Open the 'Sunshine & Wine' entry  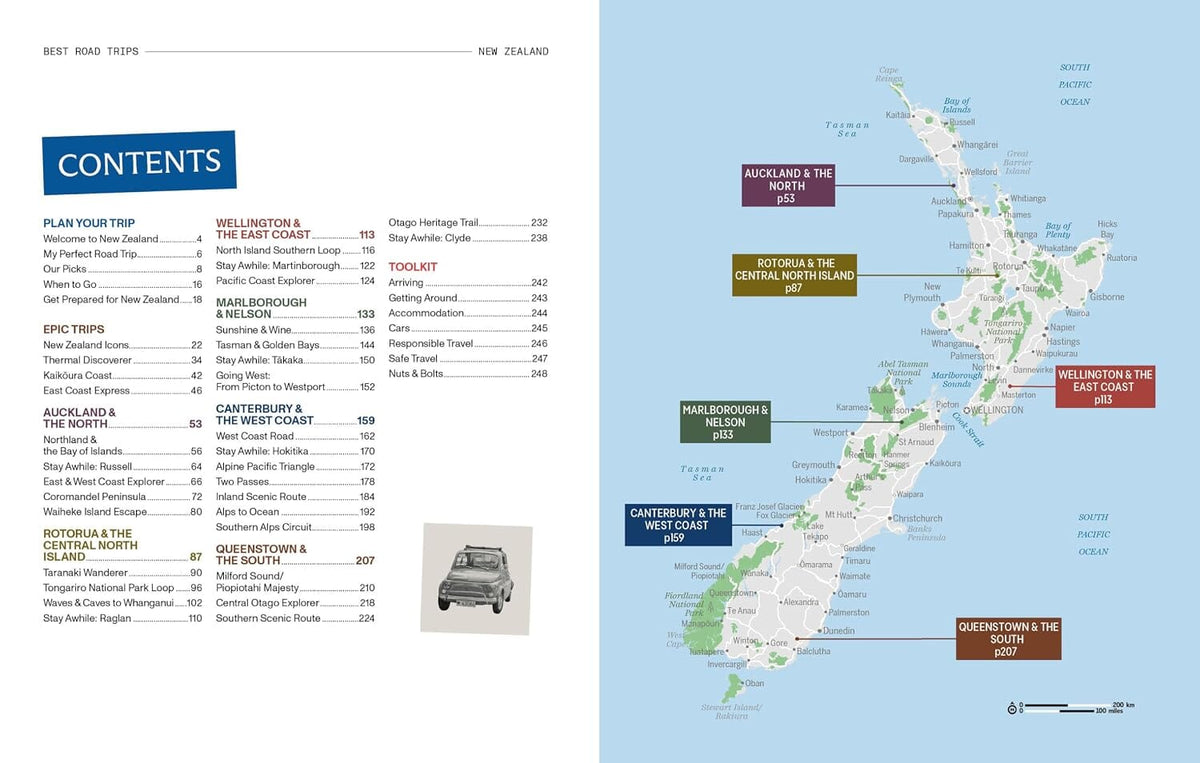pyautogui.click(x=296, y=330)
